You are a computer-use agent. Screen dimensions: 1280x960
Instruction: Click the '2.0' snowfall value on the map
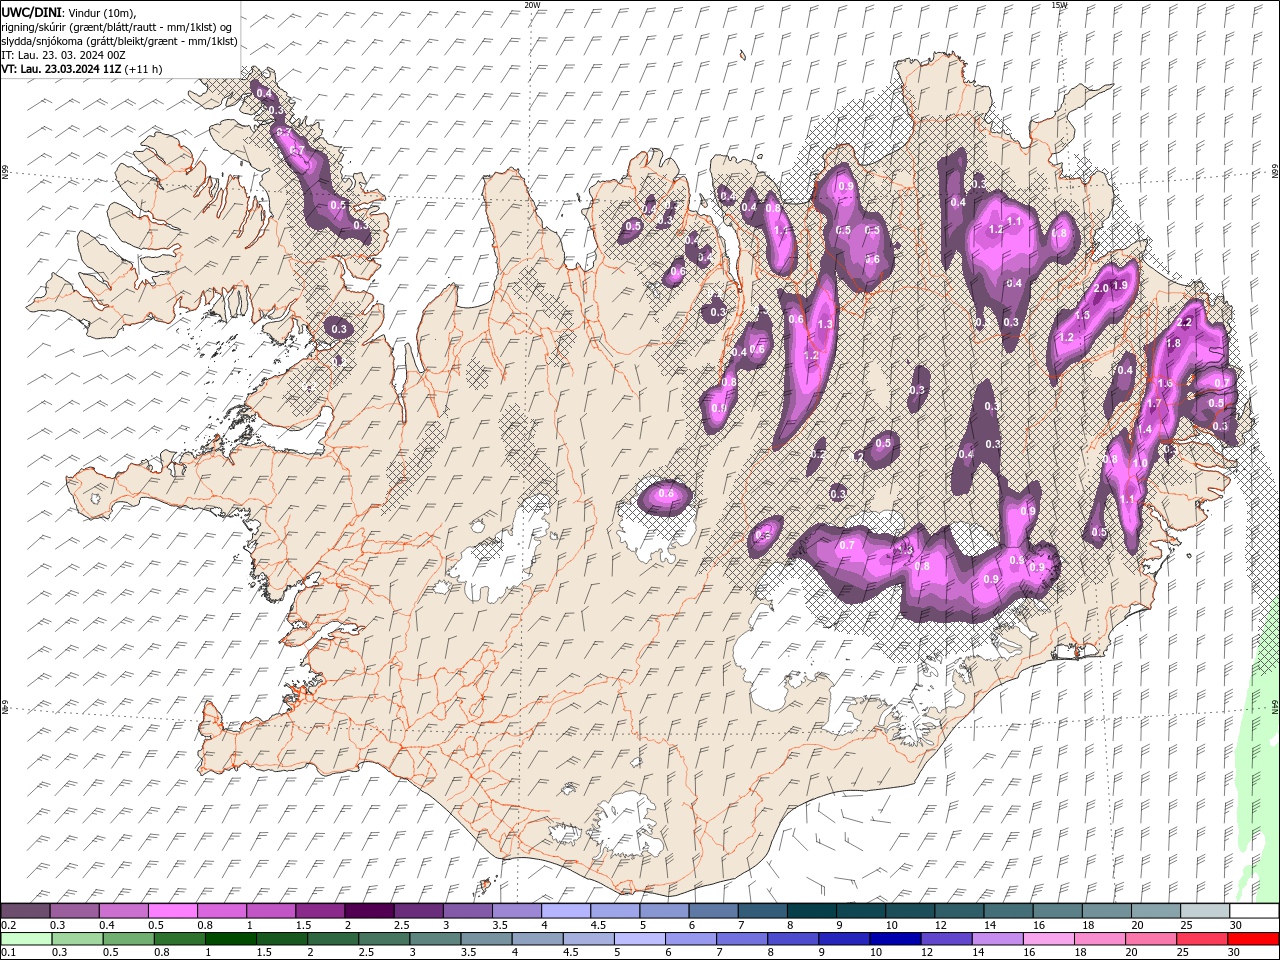click(x=1101, y=288)
